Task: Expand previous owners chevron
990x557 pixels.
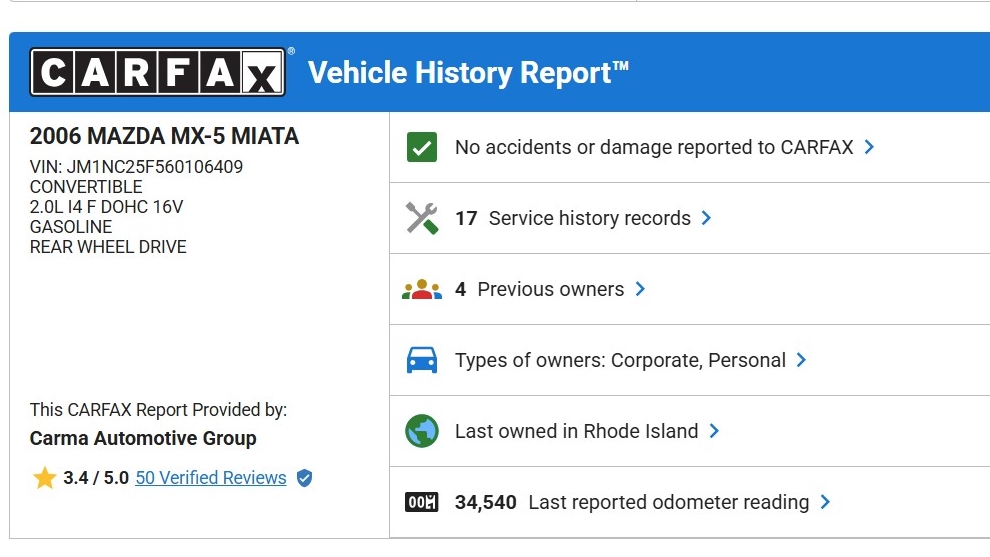Action: (640, 289)
